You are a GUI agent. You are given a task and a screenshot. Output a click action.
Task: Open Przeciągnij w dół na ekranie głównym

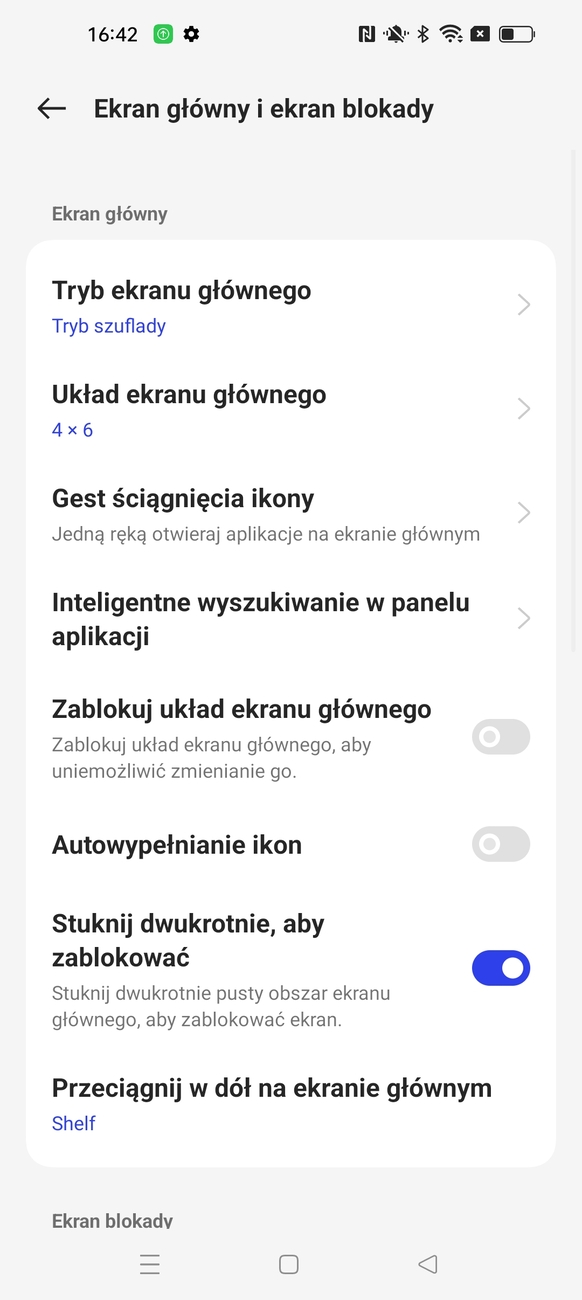[x=291, y=1105]
